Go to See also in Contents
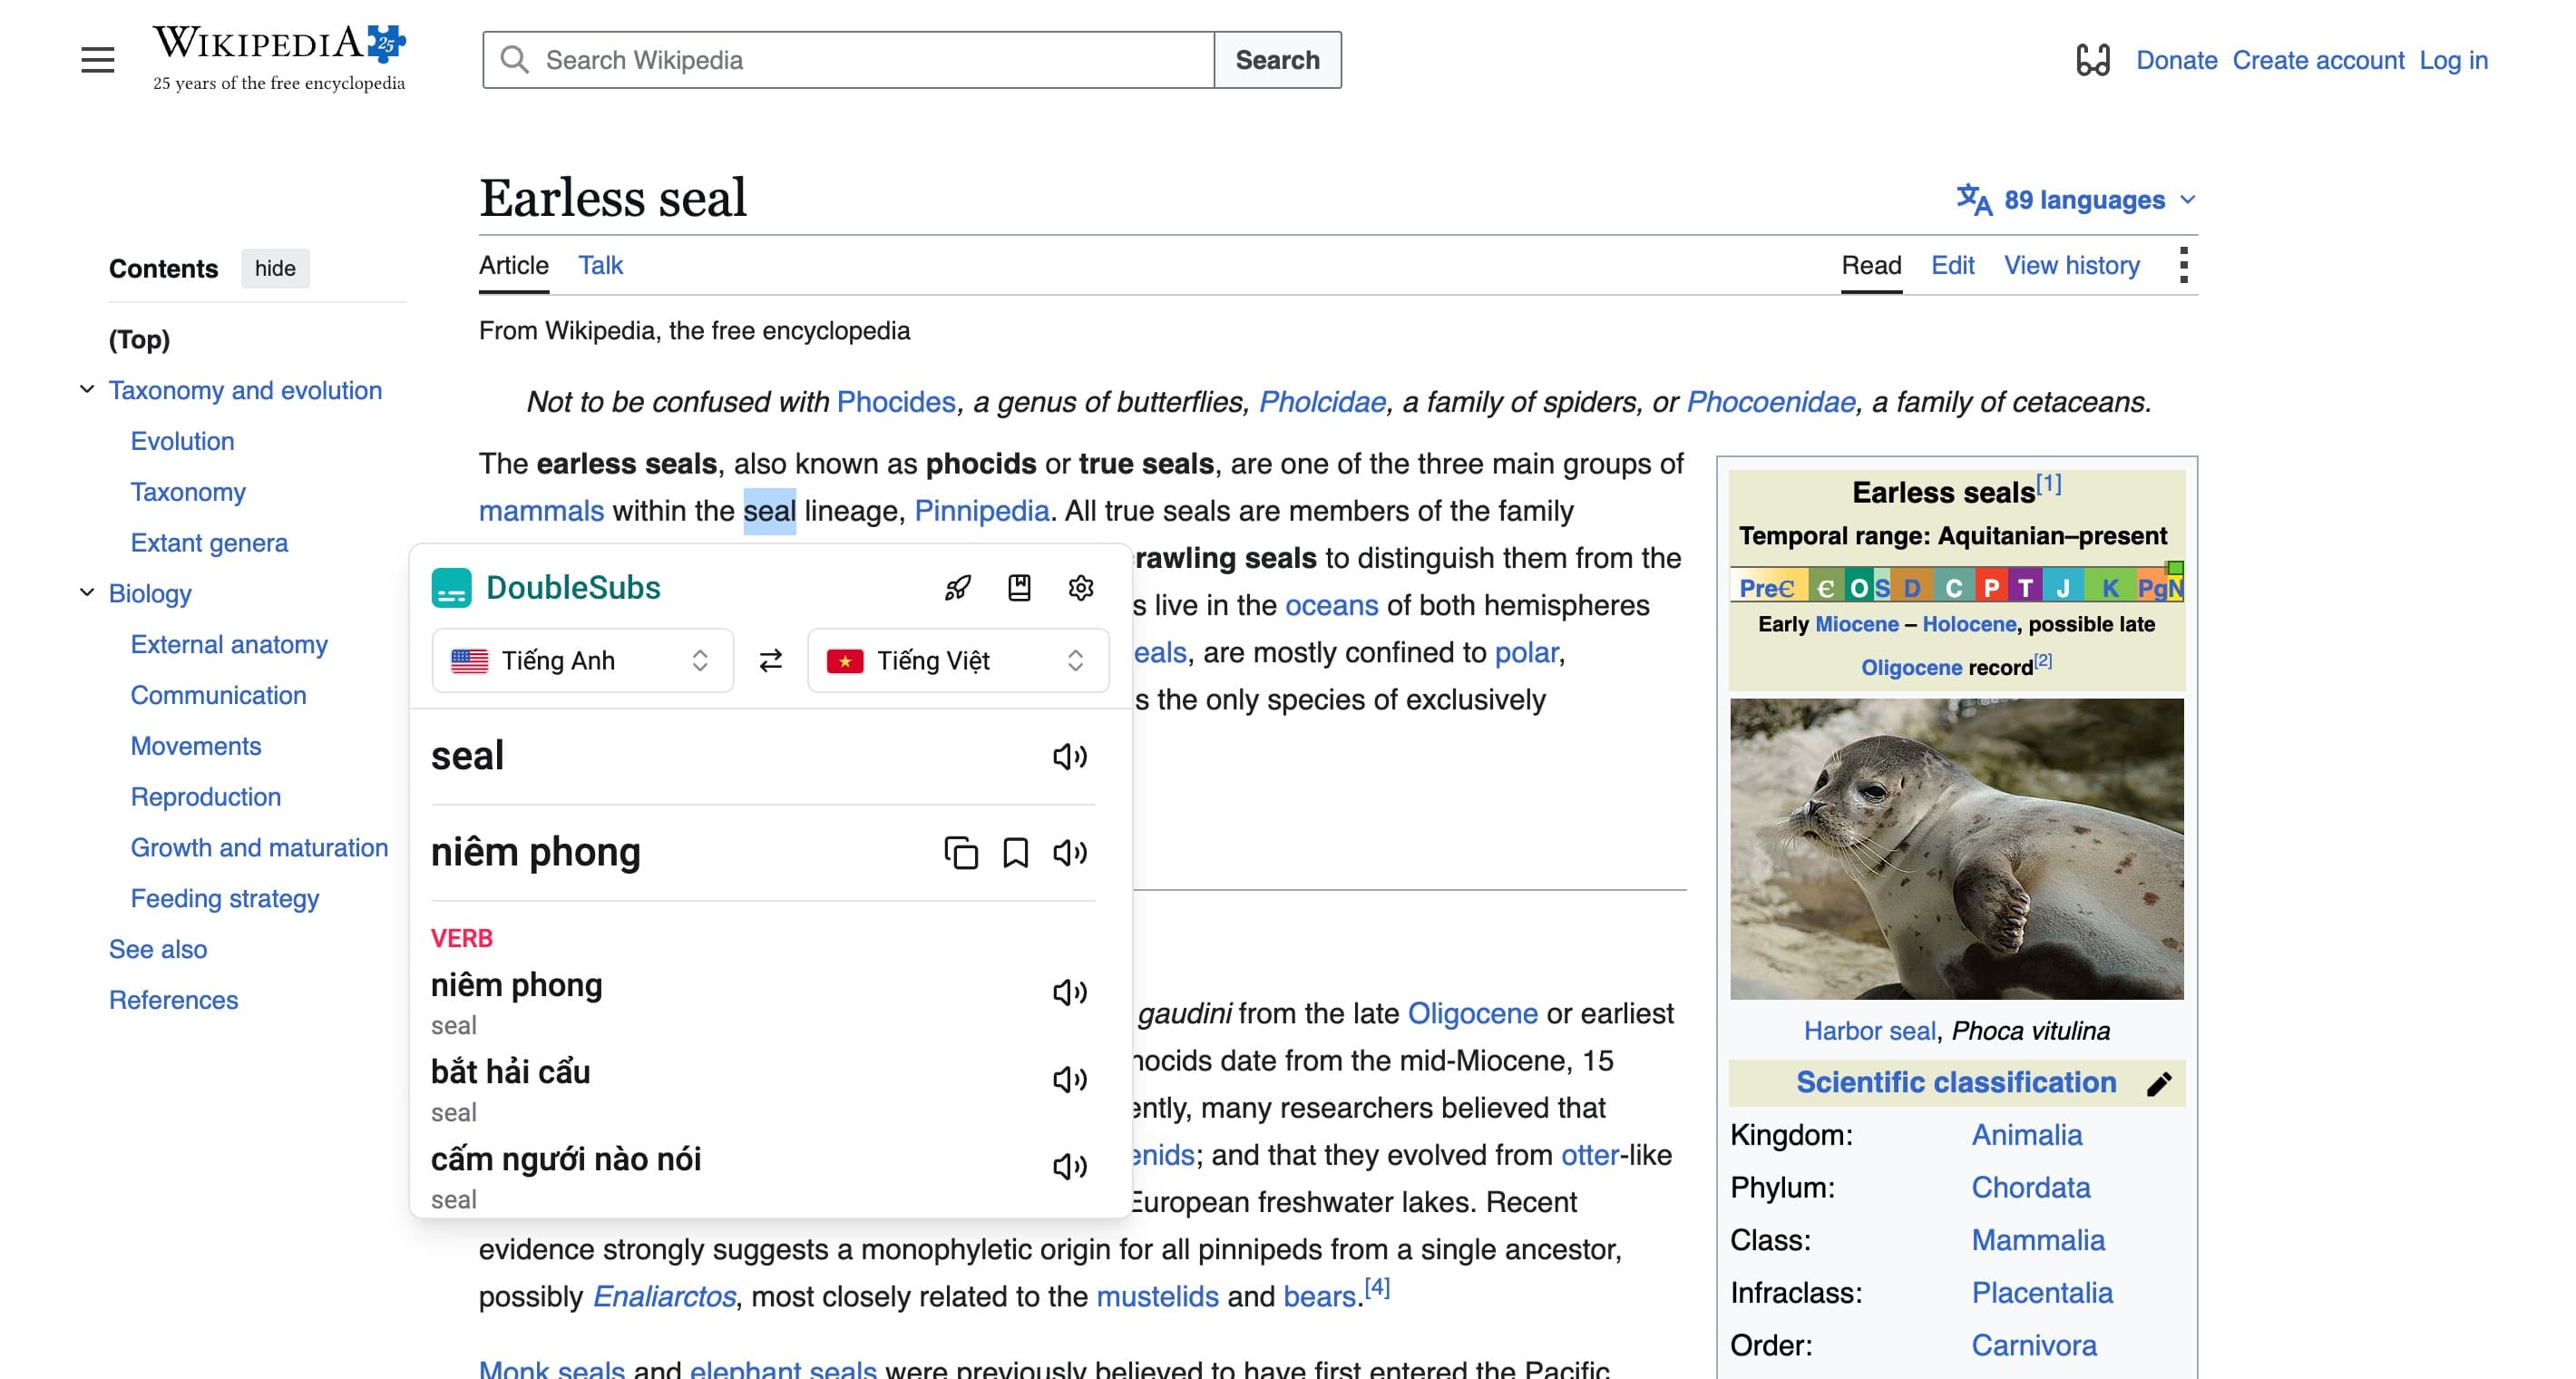The width and height of the screenshot is (2576, 1379). point(158,949)
